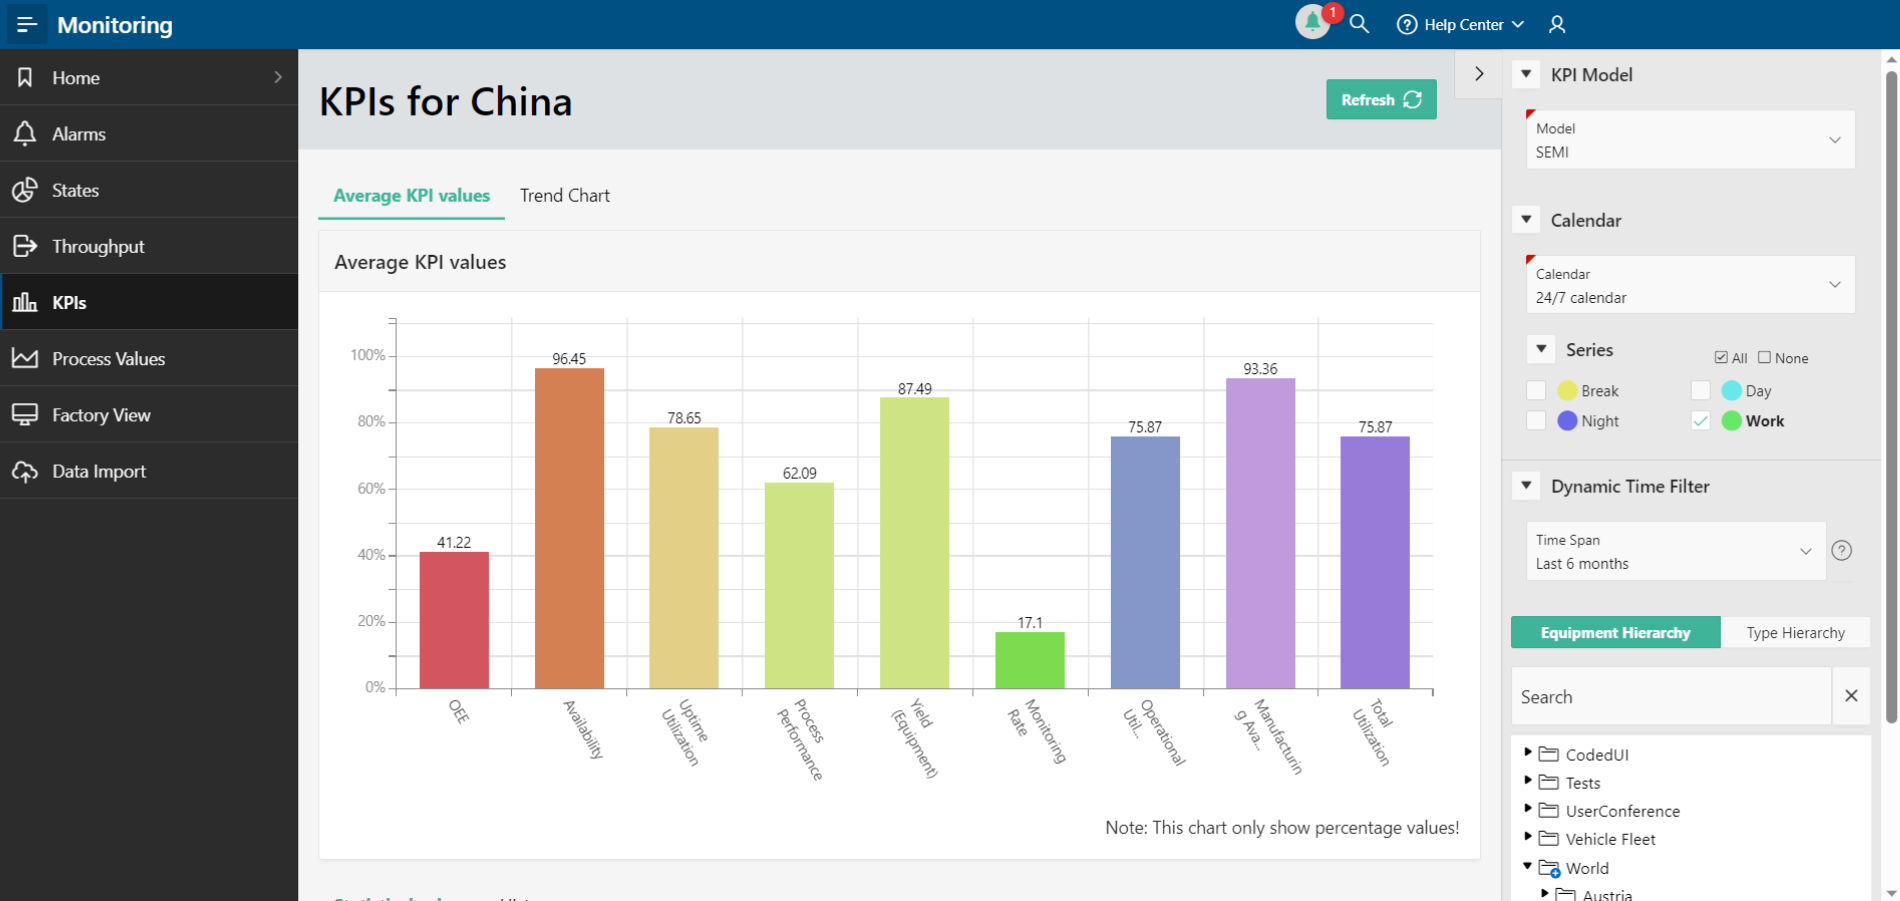
Task: Launch Data Import from the sidebar
Action: (99, 470)
